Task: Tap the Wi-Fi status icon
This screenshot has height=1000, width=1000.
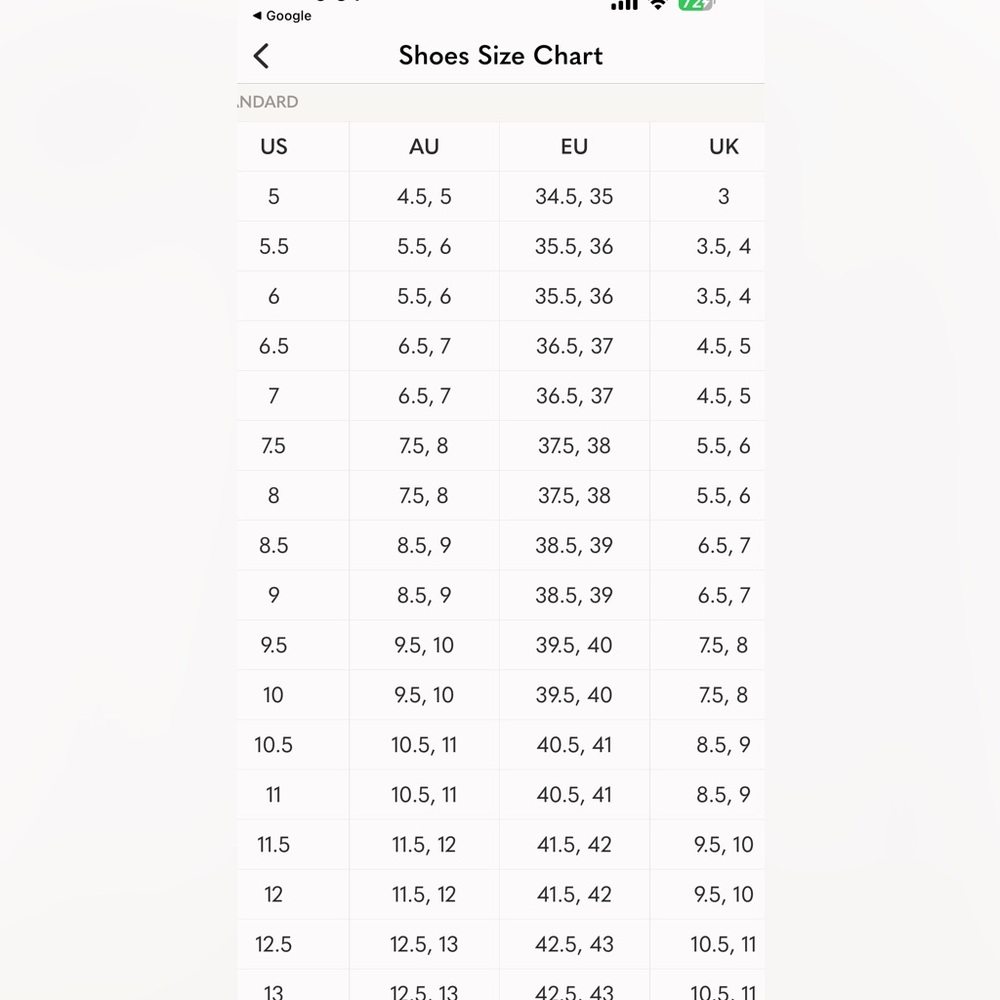Action: (x=657, y=4)
